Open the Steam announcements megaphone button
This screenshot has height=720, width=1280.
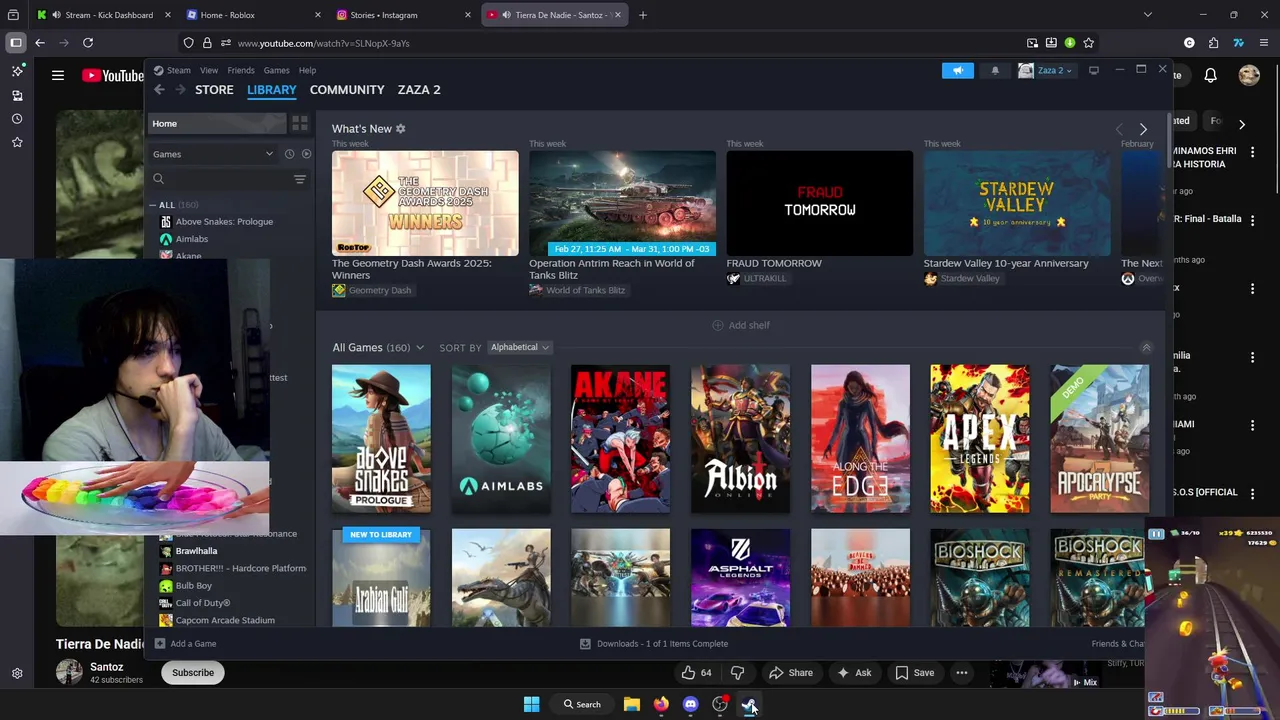tap(957, 70)
